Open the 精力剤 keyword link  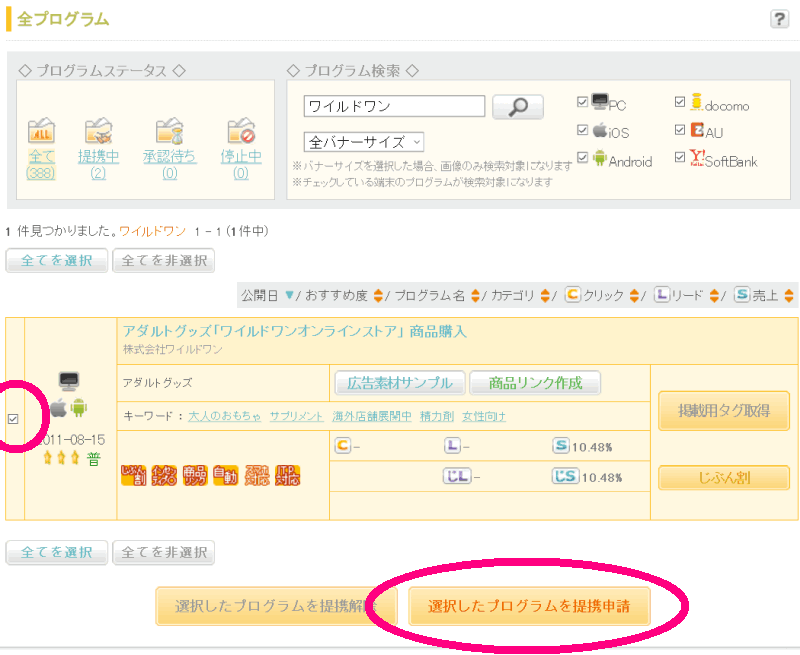(437, 416)
